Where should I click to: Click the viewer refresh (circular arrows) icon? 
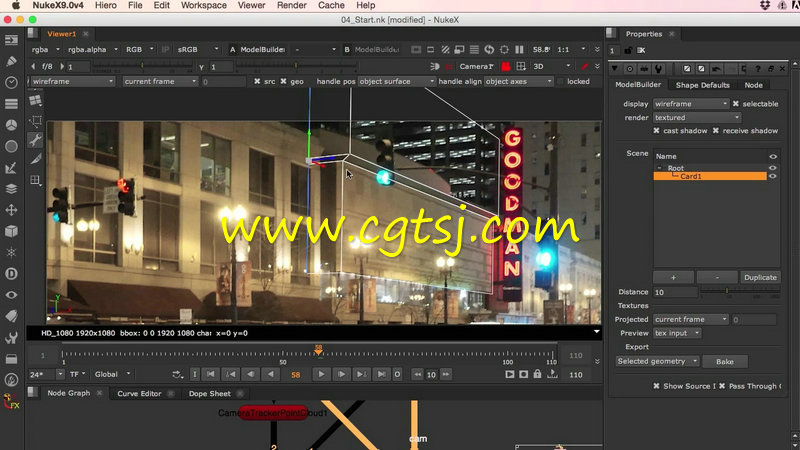click(489, 49)
